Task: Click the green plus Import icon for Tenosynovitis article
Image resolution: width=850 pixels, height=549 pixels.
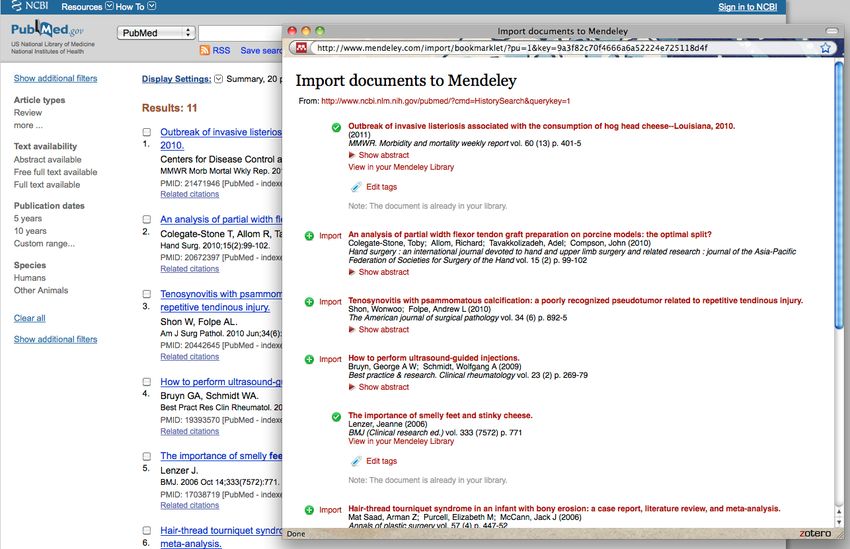Action: click(309, 302)
